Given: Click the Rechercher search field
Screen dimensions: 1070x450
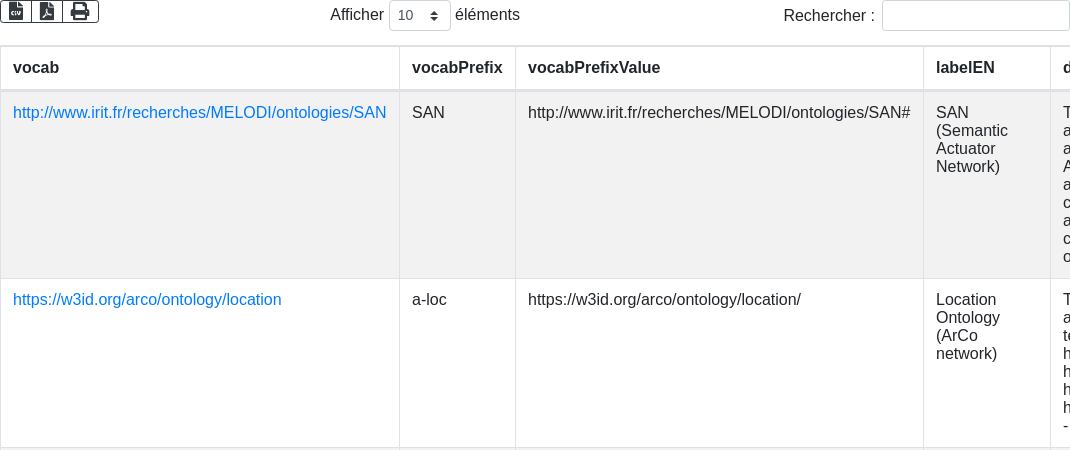Looking at the screenshot, I should point(975,16).
